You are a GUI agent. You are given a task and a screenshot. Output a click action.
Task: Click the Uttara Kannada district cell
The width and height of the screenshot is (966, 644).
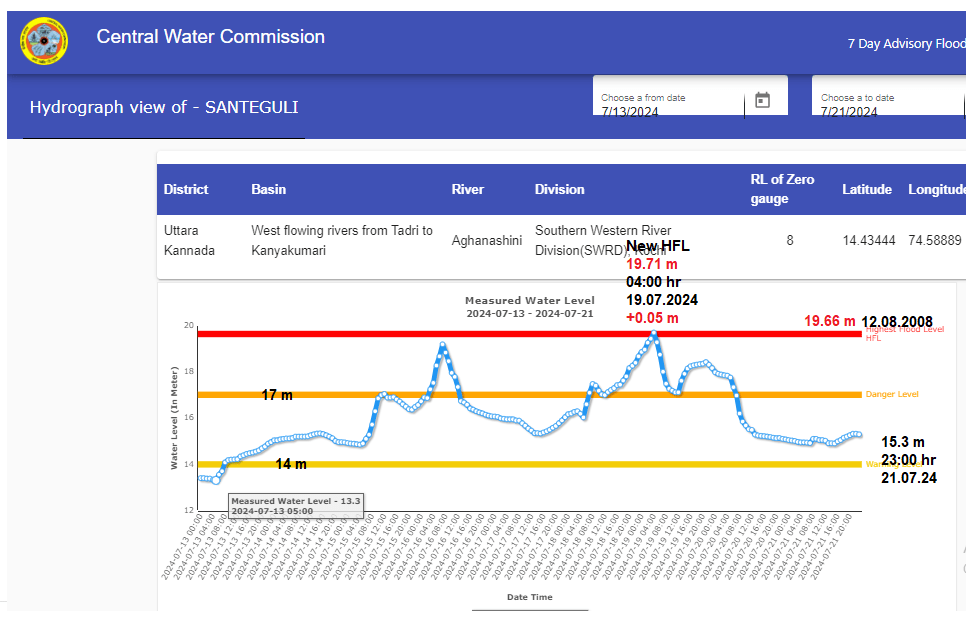(189, 240)
